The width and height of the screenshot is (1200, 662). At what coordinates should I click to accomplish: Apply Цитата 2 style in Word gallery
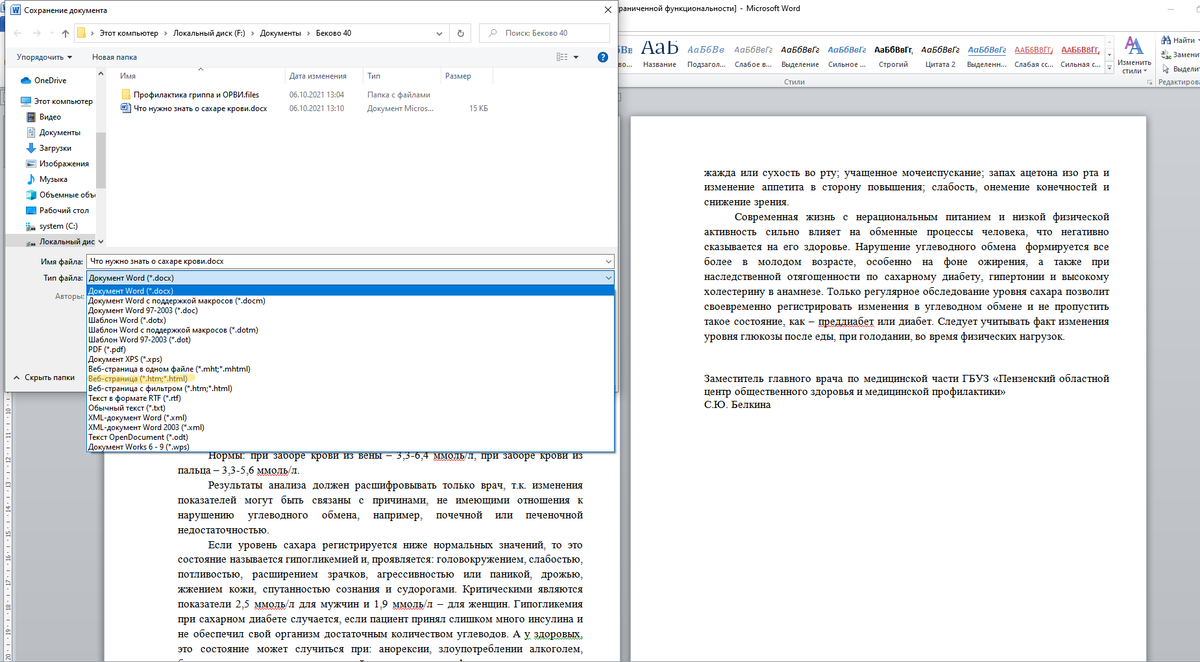point(939,53)
